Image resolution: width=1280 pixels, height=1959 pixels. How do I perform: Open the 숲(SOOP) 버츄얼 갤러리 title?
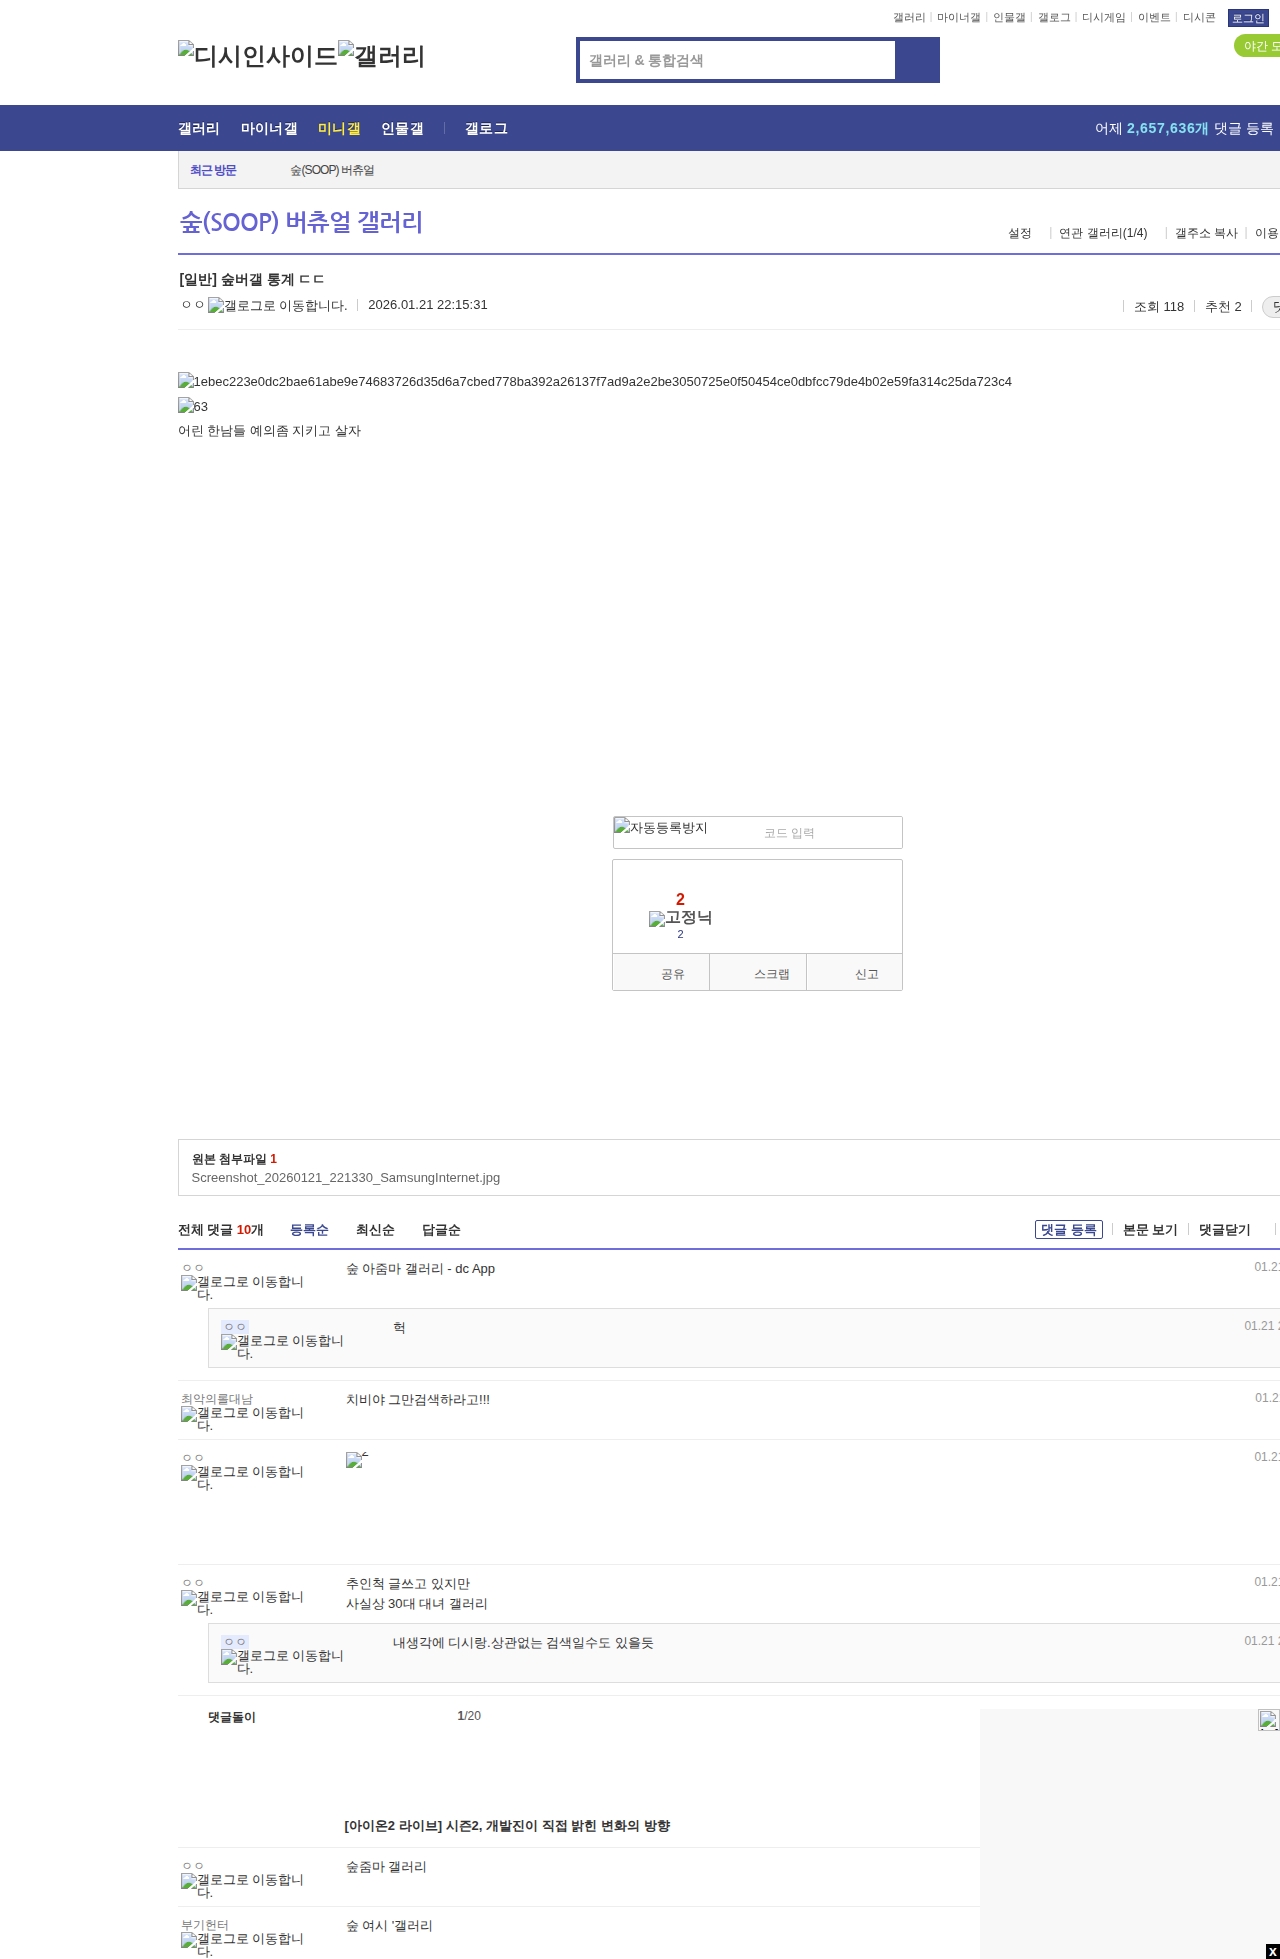pos(301,221)
